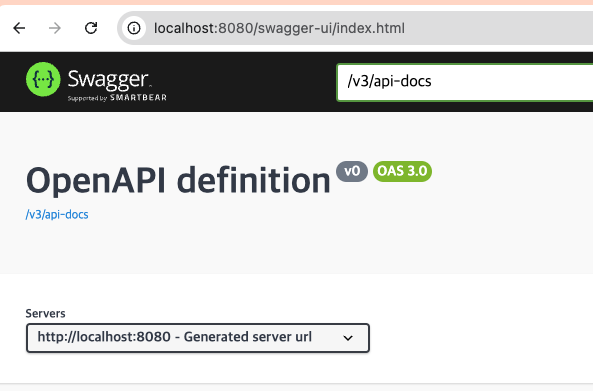Click the Servers label

[45, 313]
